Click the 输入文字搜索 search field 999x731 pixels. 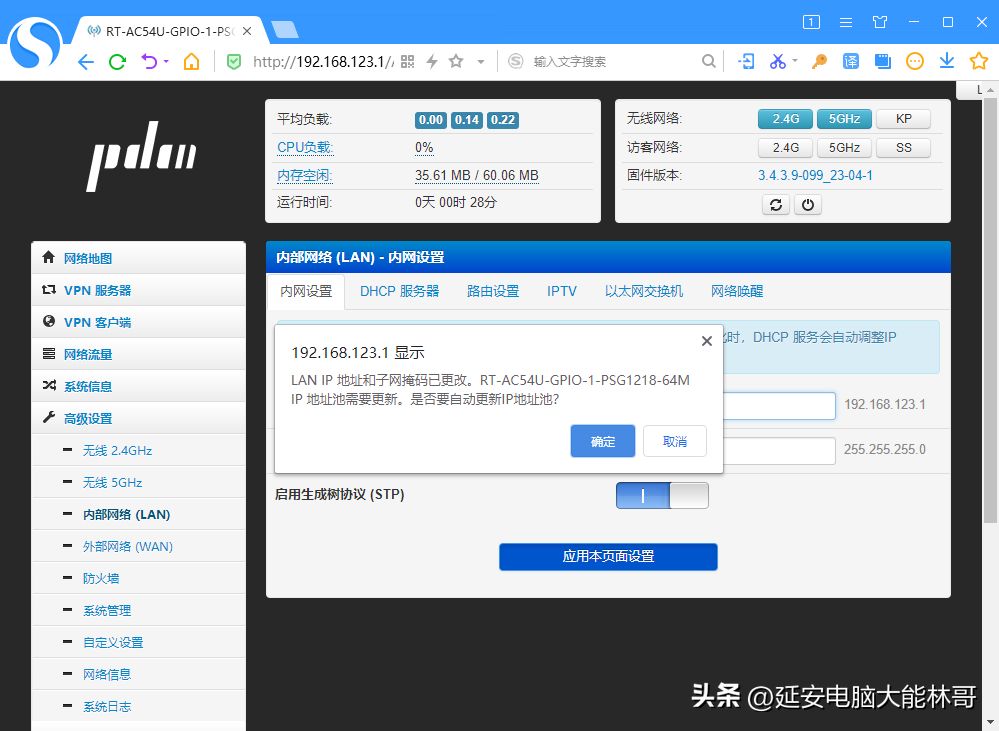click(610, 62)
